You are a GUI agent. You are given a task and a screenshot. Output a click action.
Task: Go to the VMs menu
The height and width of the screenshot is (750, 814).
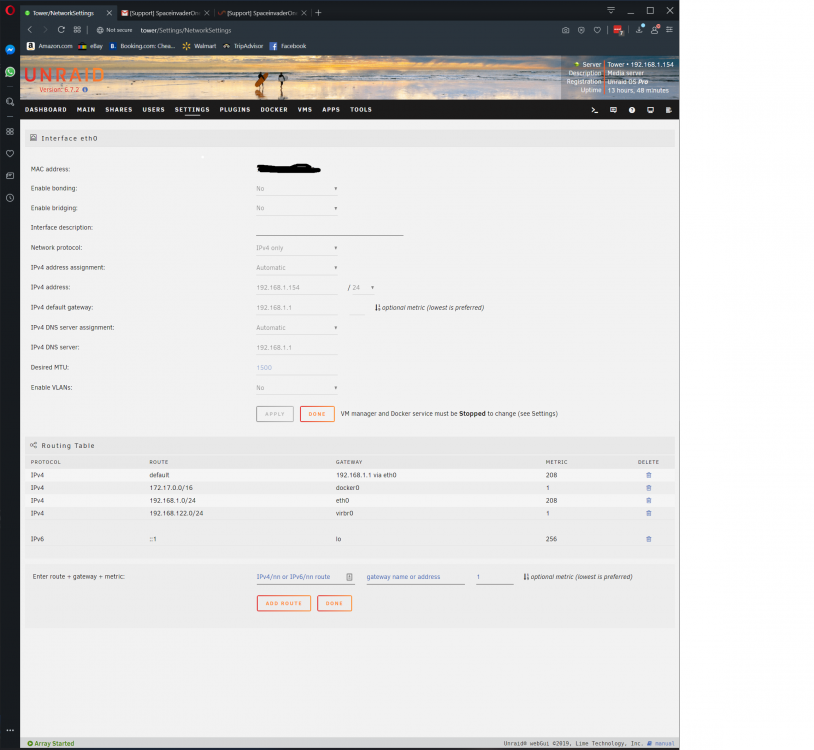pos(305,110)
